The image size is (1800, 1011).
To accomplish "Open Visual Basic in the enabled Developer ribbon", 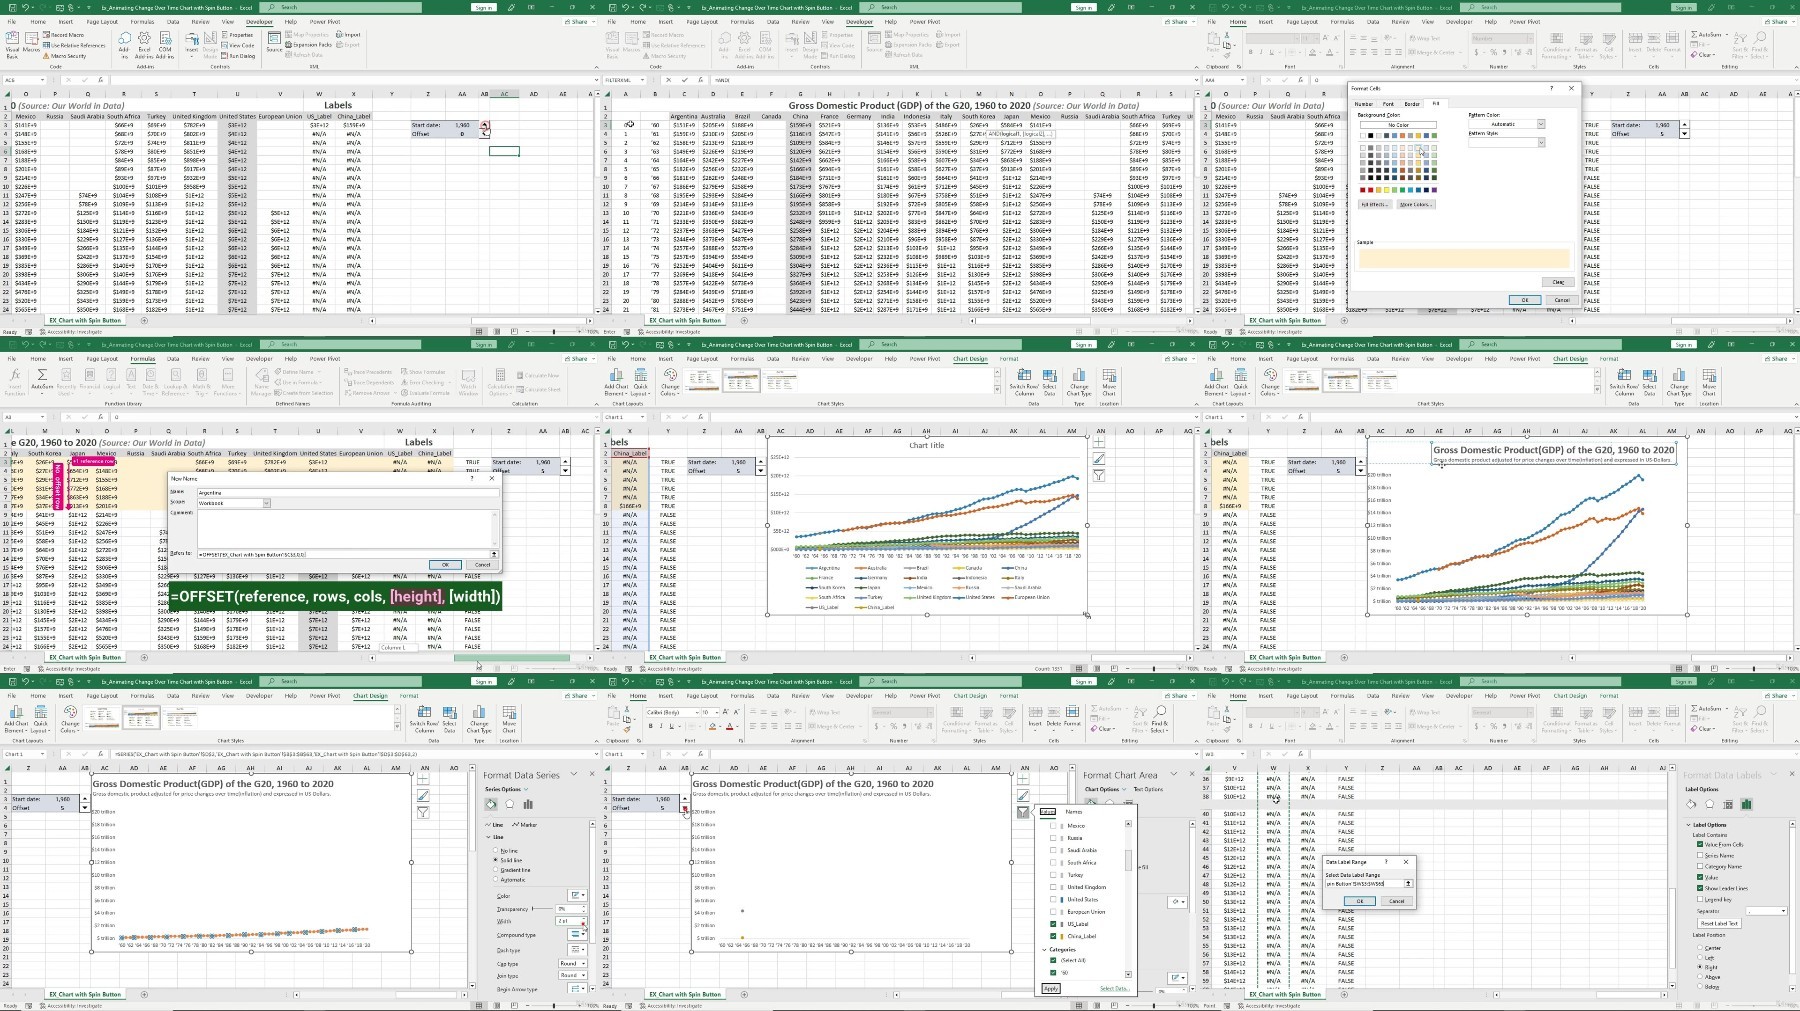I will tap(12, 44).
